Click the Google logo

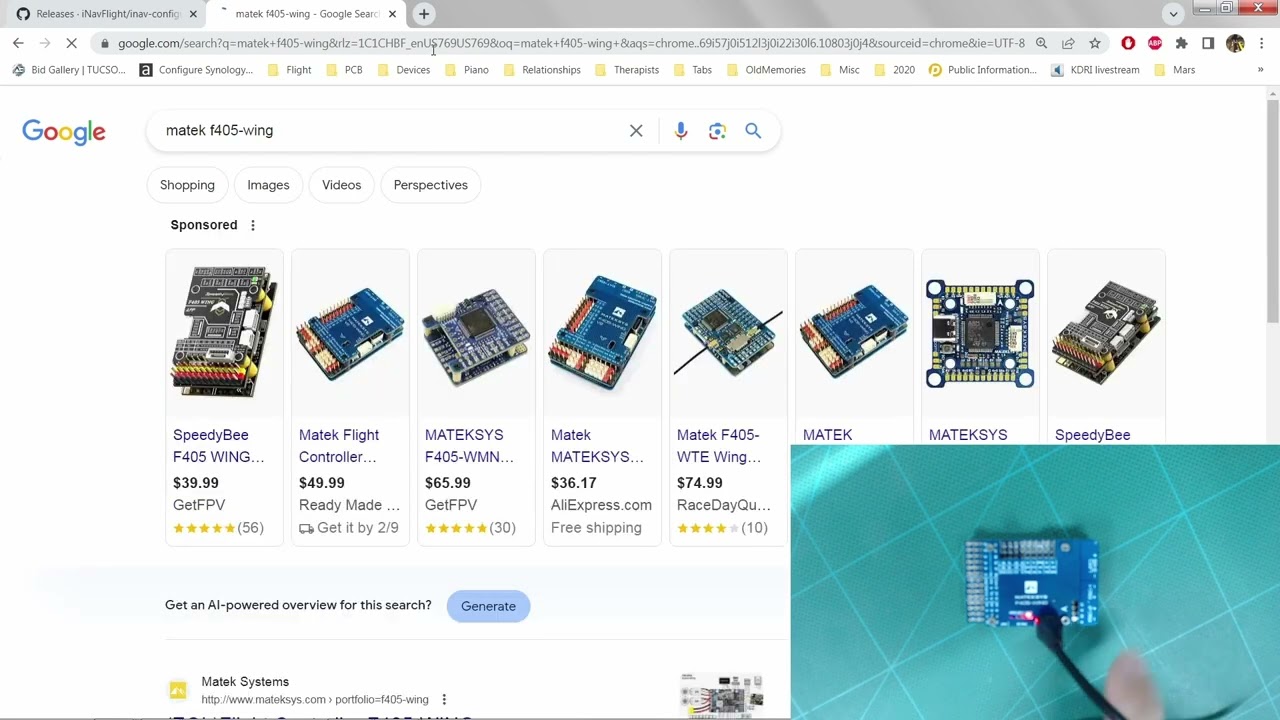click(64, 132)
